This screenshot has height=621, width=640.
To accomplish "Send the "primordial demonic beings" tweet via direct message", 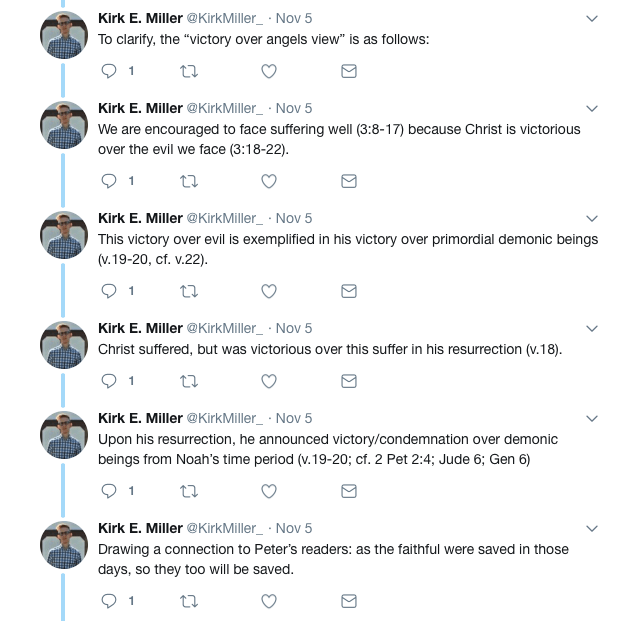I will 349,291.
